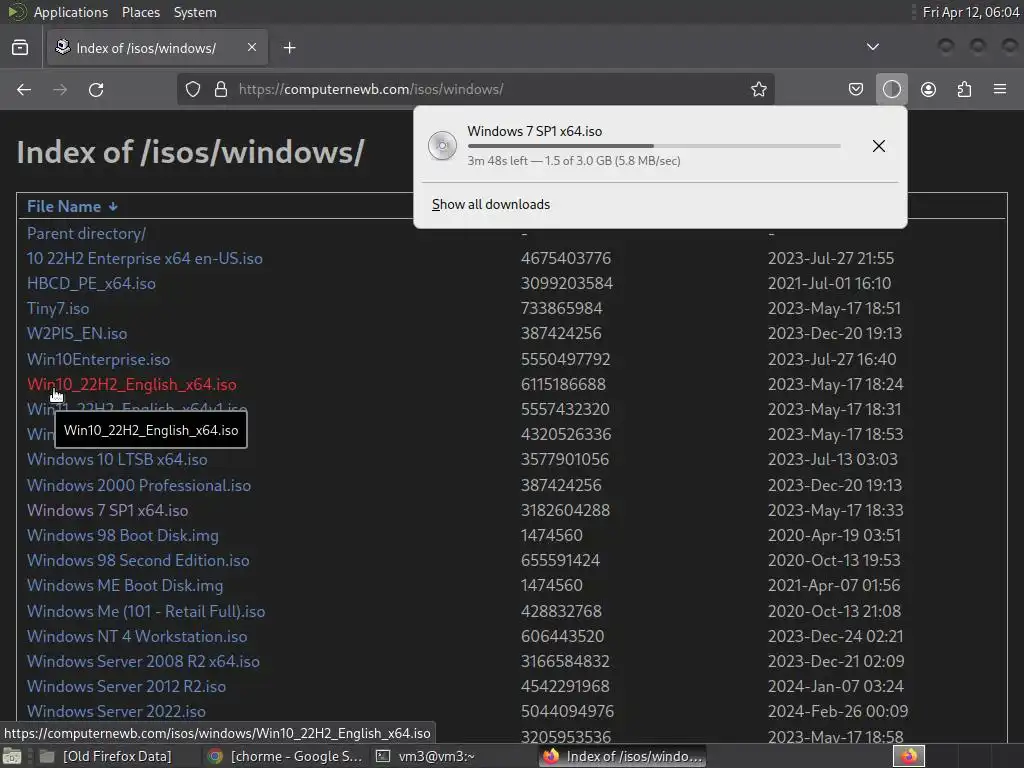Open Windows Server 2022.iso link
This screenshot has width=1024, height=768.
116,711
